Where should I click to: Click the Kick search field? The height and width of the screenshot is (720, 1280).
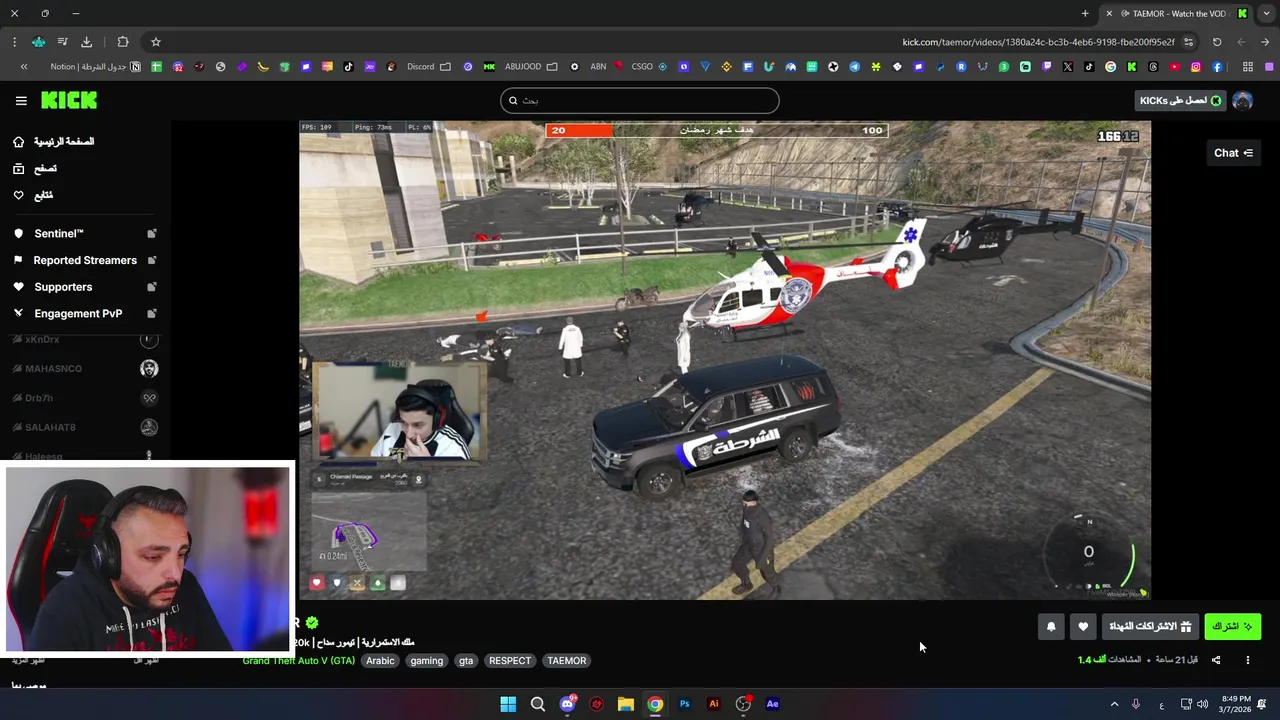coord(640,100)
